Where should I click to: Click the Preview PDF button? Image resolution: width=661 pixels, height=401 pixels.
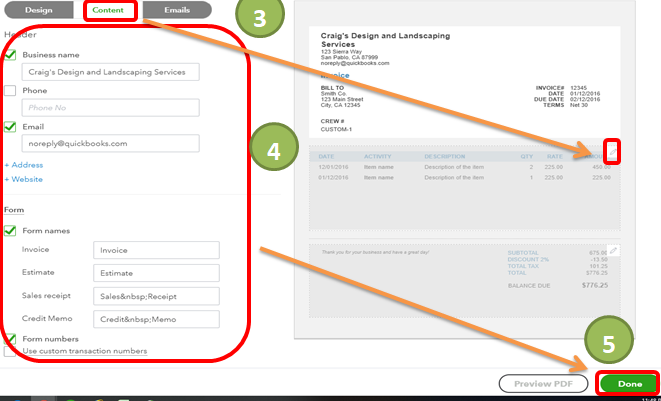(543, 384)
